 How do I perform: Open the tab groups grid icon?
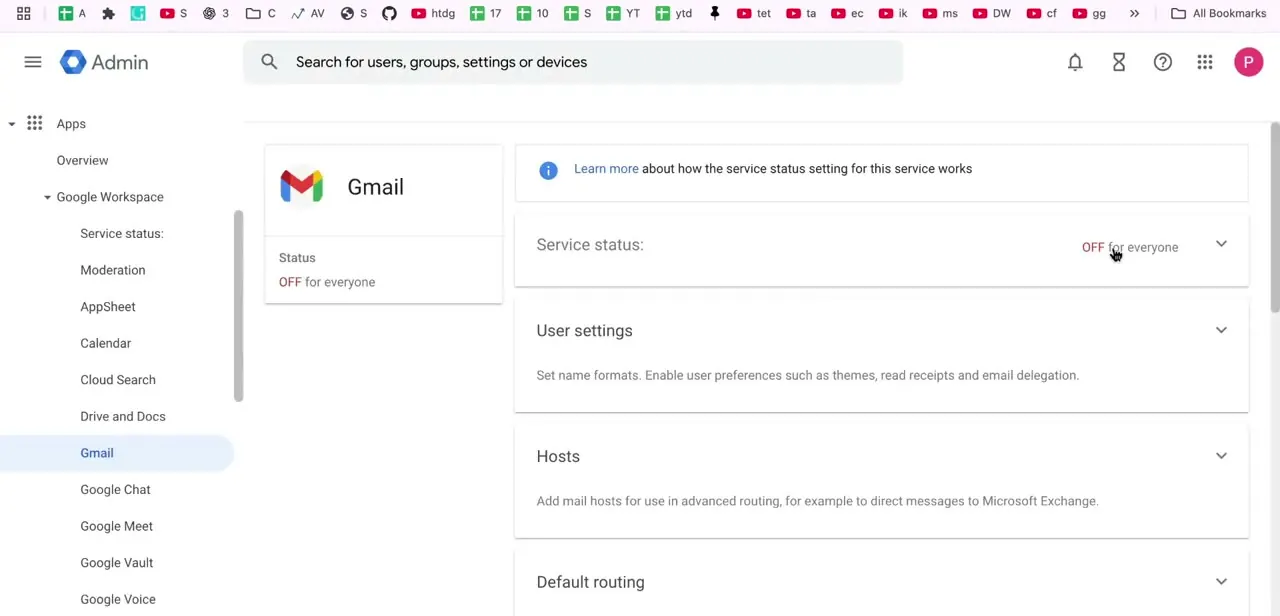(x=23, y=13)
